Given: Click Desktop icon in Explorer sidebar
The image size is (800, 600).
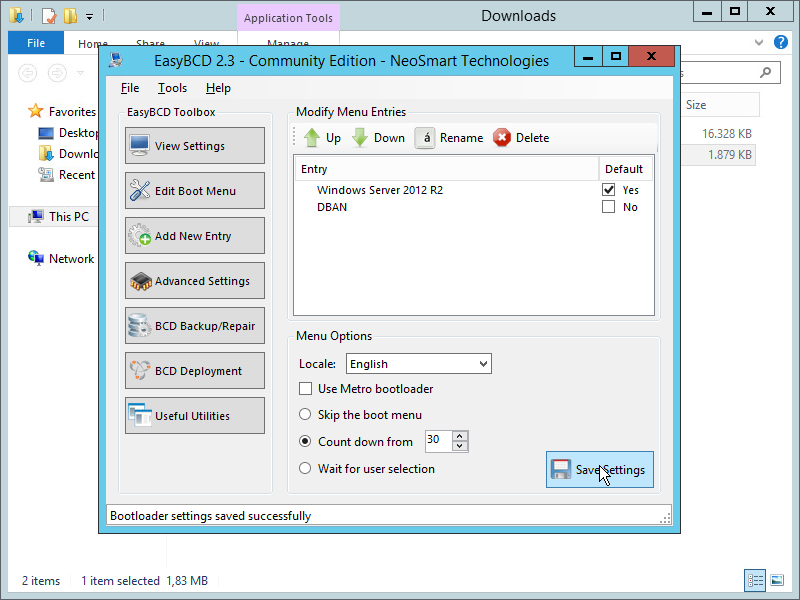Looking at the screenshot, I should [x=46, y=133].
